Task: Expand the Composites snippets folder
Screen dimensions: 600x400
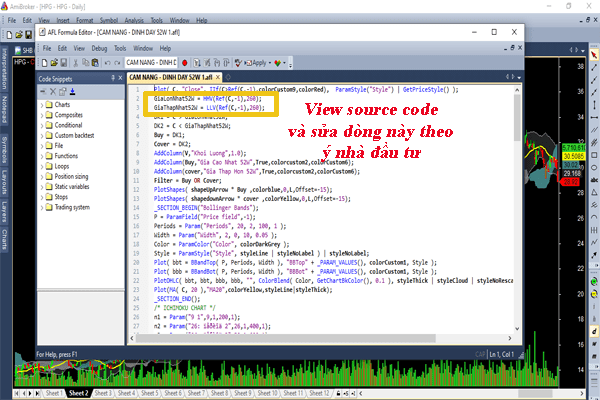Action: (x=42, y=115)
